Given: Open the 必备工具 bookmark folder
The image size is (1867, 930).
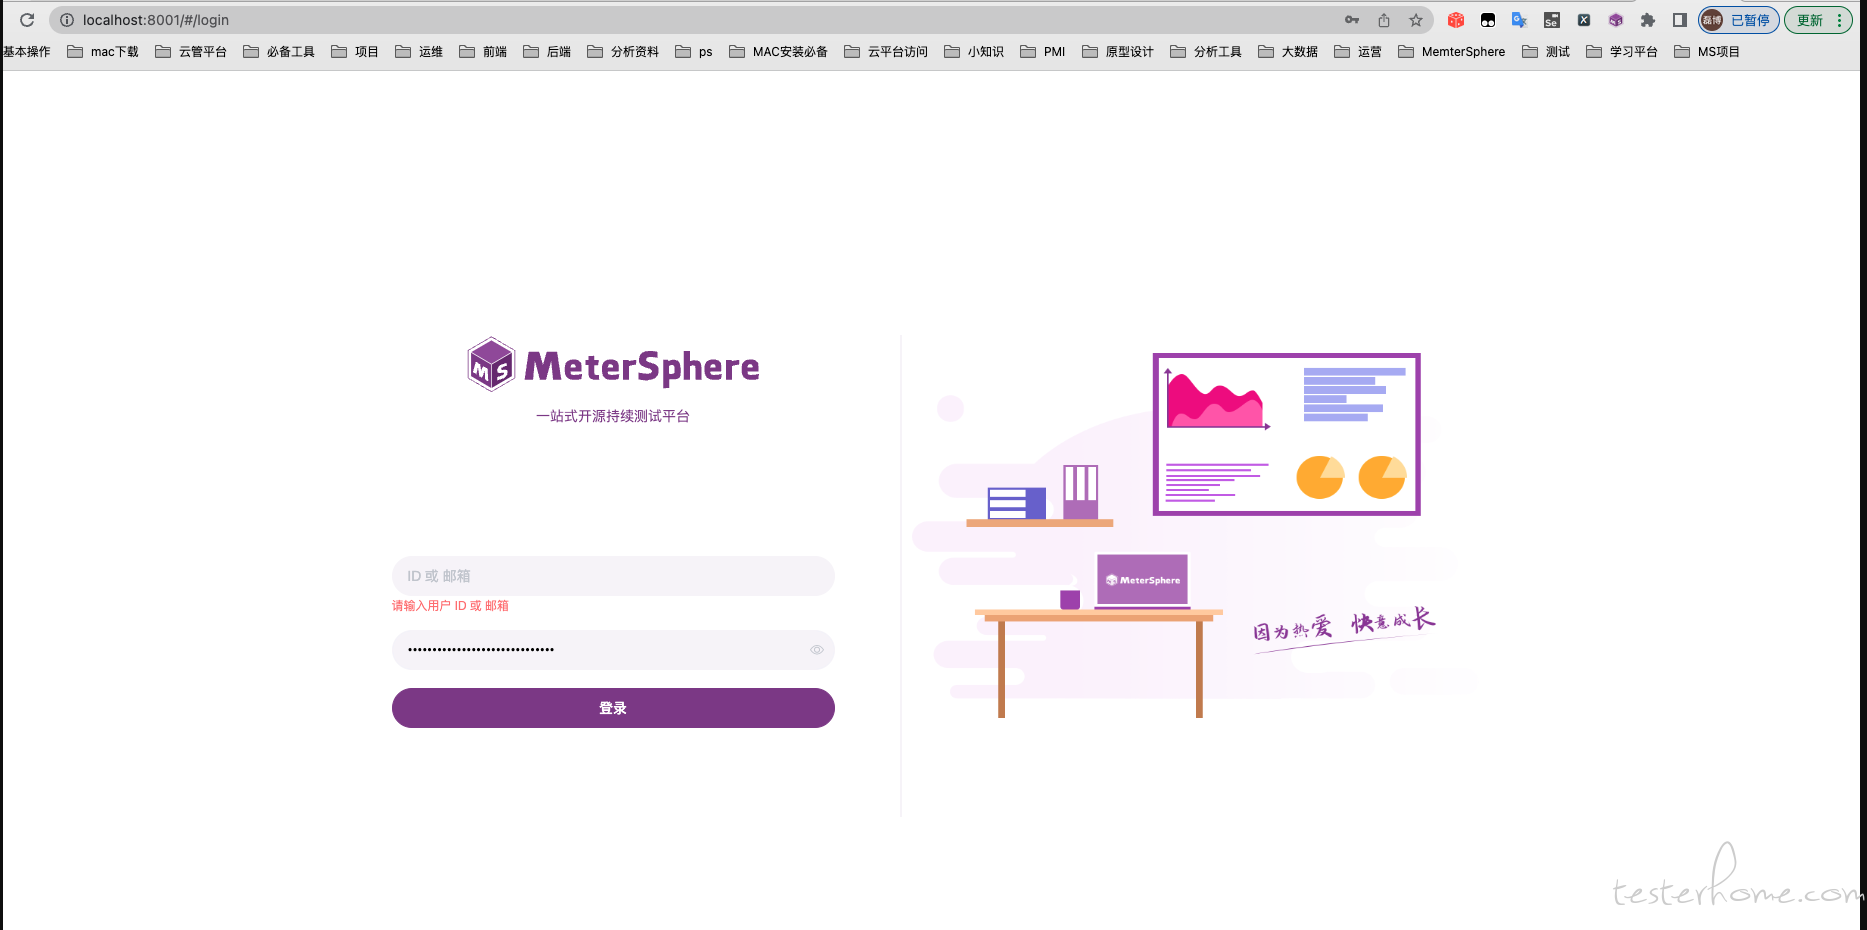Looking at the screenshot, I should [x=279, y=52].
